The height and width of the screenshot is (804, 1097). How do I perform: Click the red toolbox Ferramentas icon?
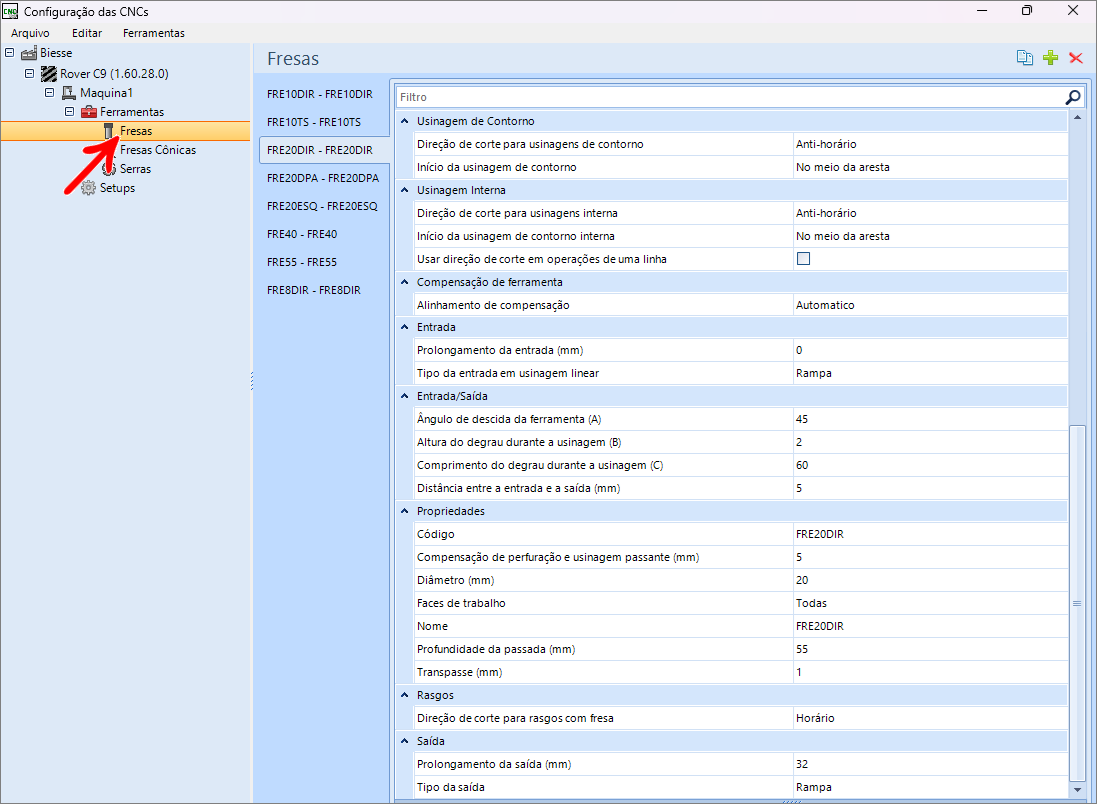pyautogui.click(x=89, y=112)
